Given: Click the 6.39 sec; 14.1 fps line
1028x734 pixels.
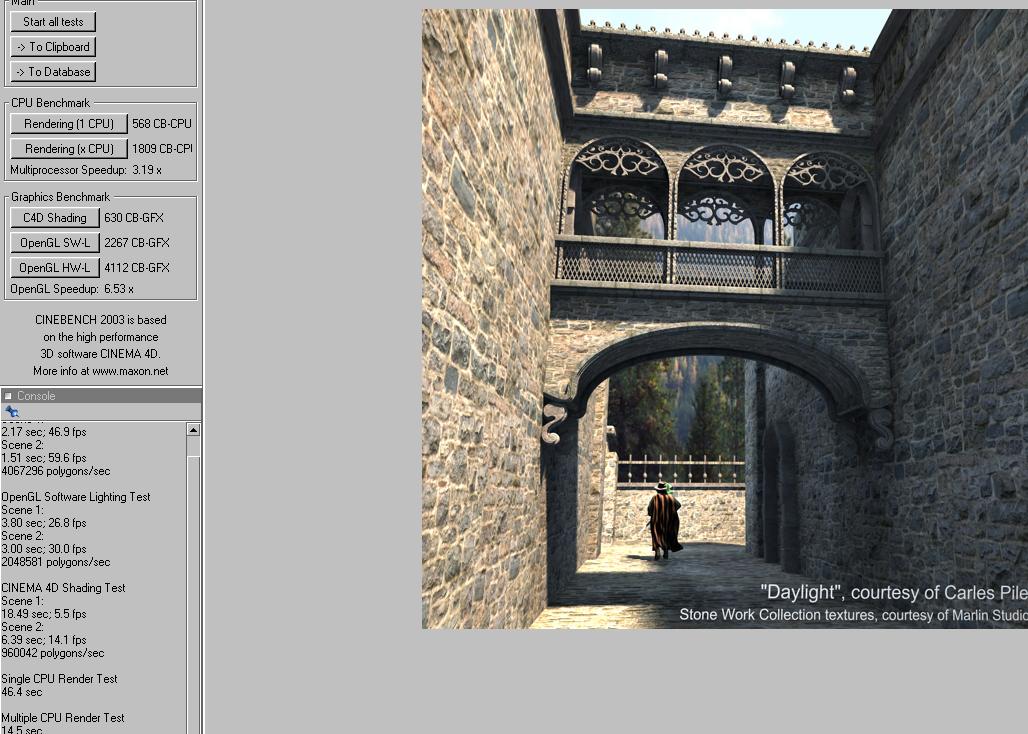Looking at the screenshot, I should (x=44, y=640).
